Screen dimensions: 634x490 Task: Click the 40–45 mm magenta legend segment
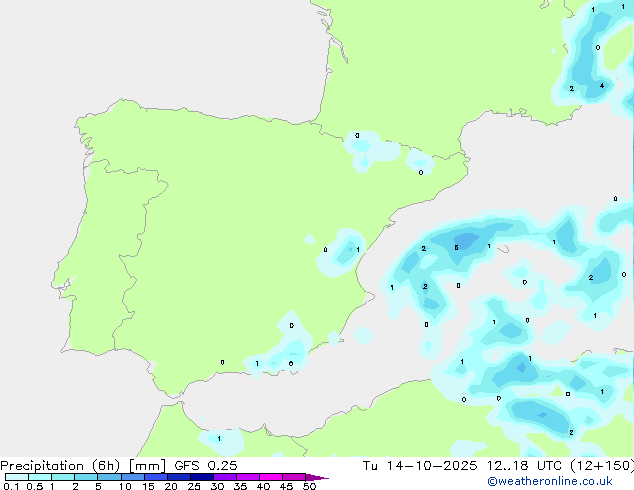pos(271,477)
